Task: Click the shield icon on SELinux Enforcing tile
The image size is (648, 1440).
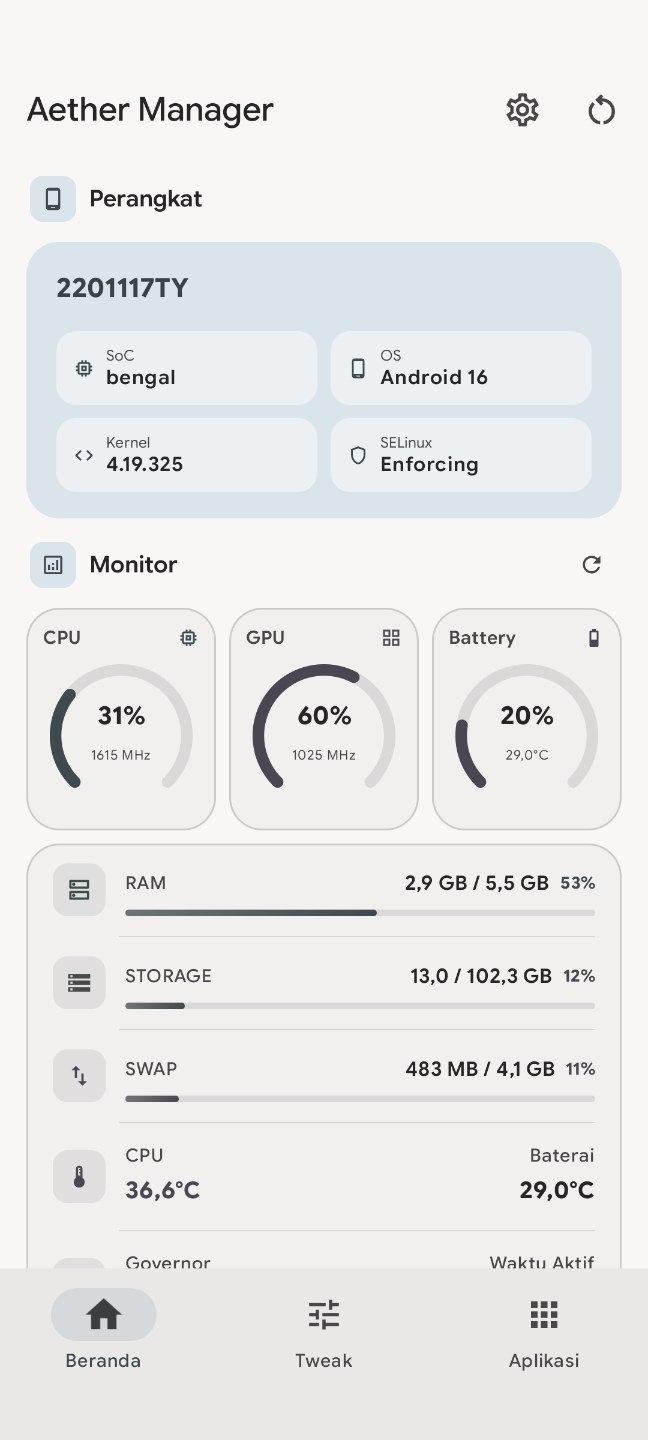Action: pyautogui.click(x=358, y=455)
